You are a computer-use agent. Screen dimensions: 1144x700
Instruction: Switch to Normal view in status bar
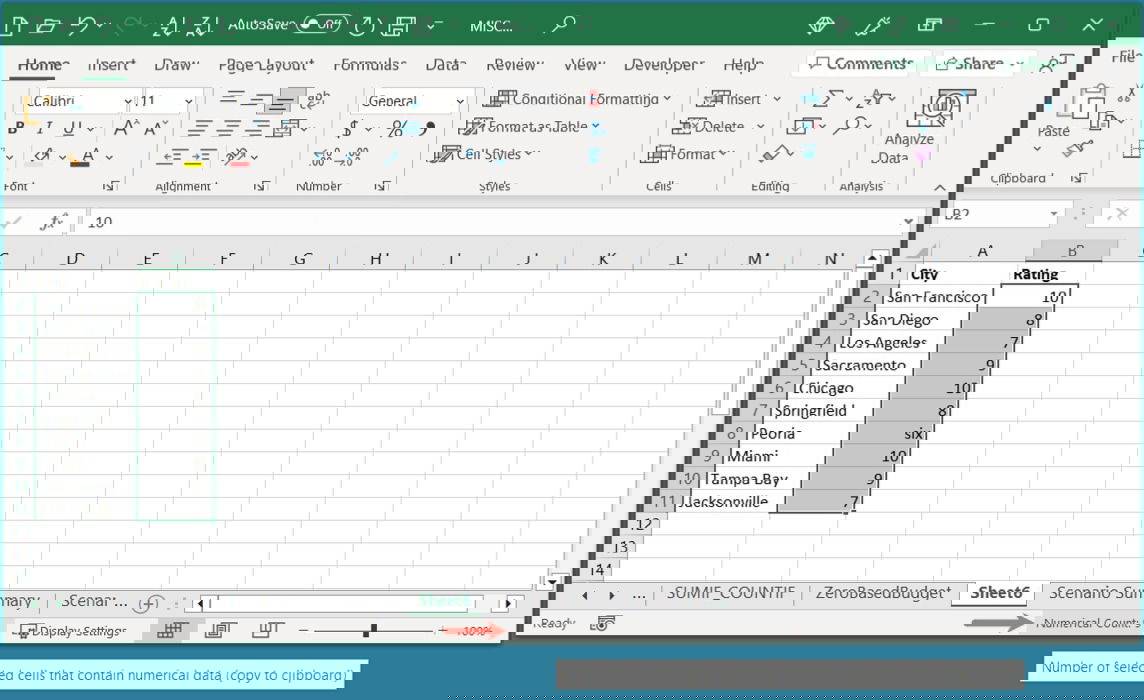click(x=171, y=630)
